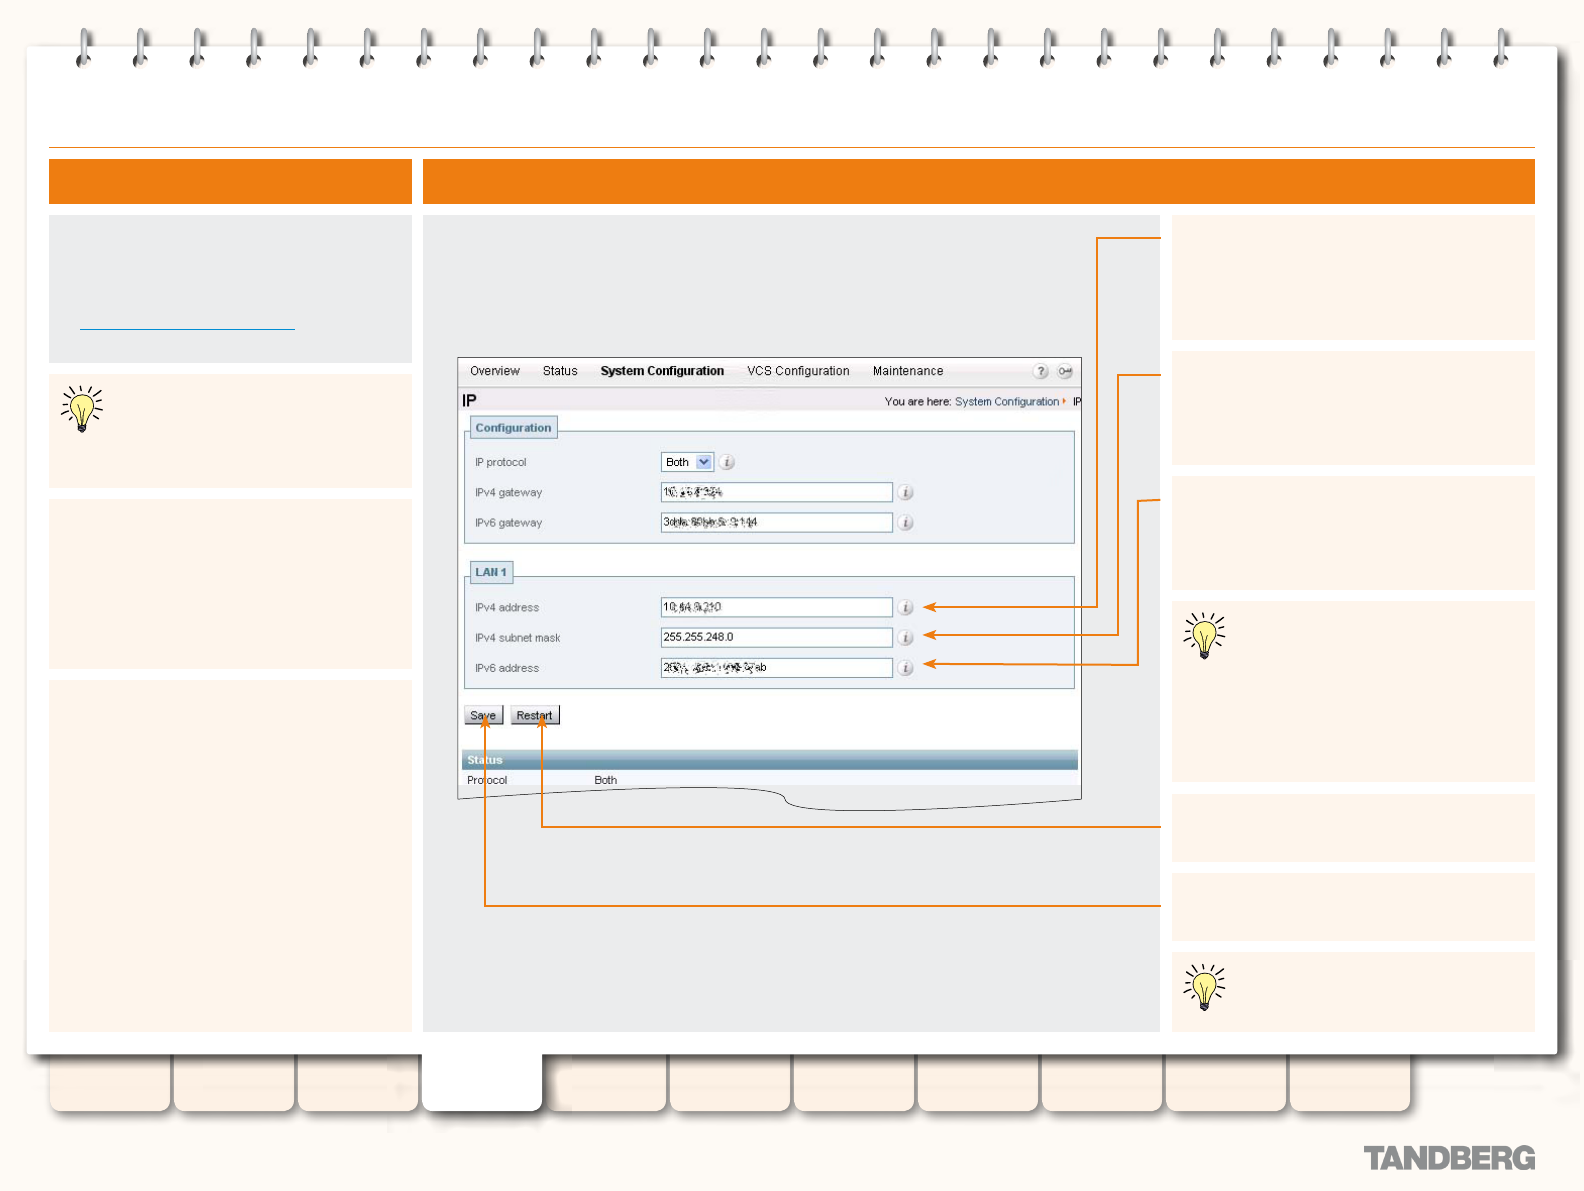Click the "Both" value in Status section
The image size is (1584, 1191).
pos(606,780)
